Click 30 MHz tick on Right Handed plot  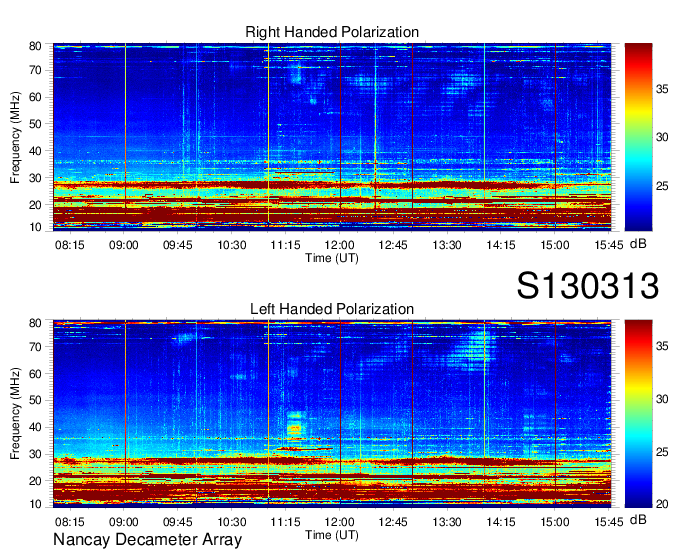35,178
